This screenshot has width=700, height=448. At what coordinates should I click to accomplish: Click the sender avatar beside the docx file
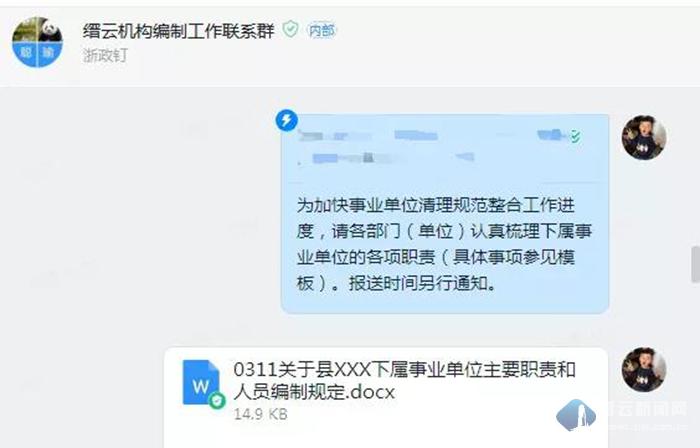644,369
